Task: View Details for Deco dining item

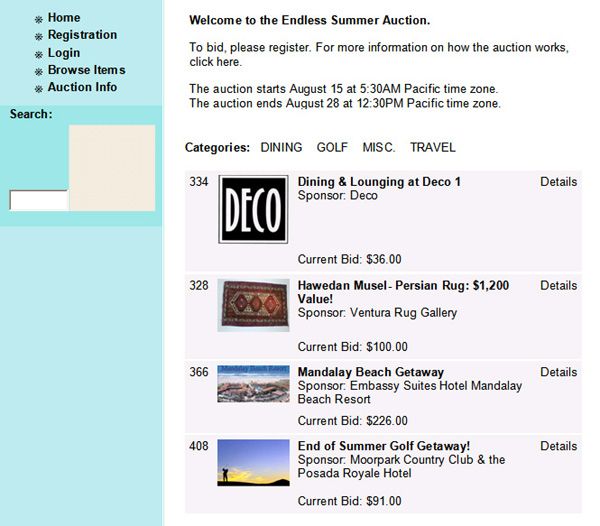Action: 558,182
